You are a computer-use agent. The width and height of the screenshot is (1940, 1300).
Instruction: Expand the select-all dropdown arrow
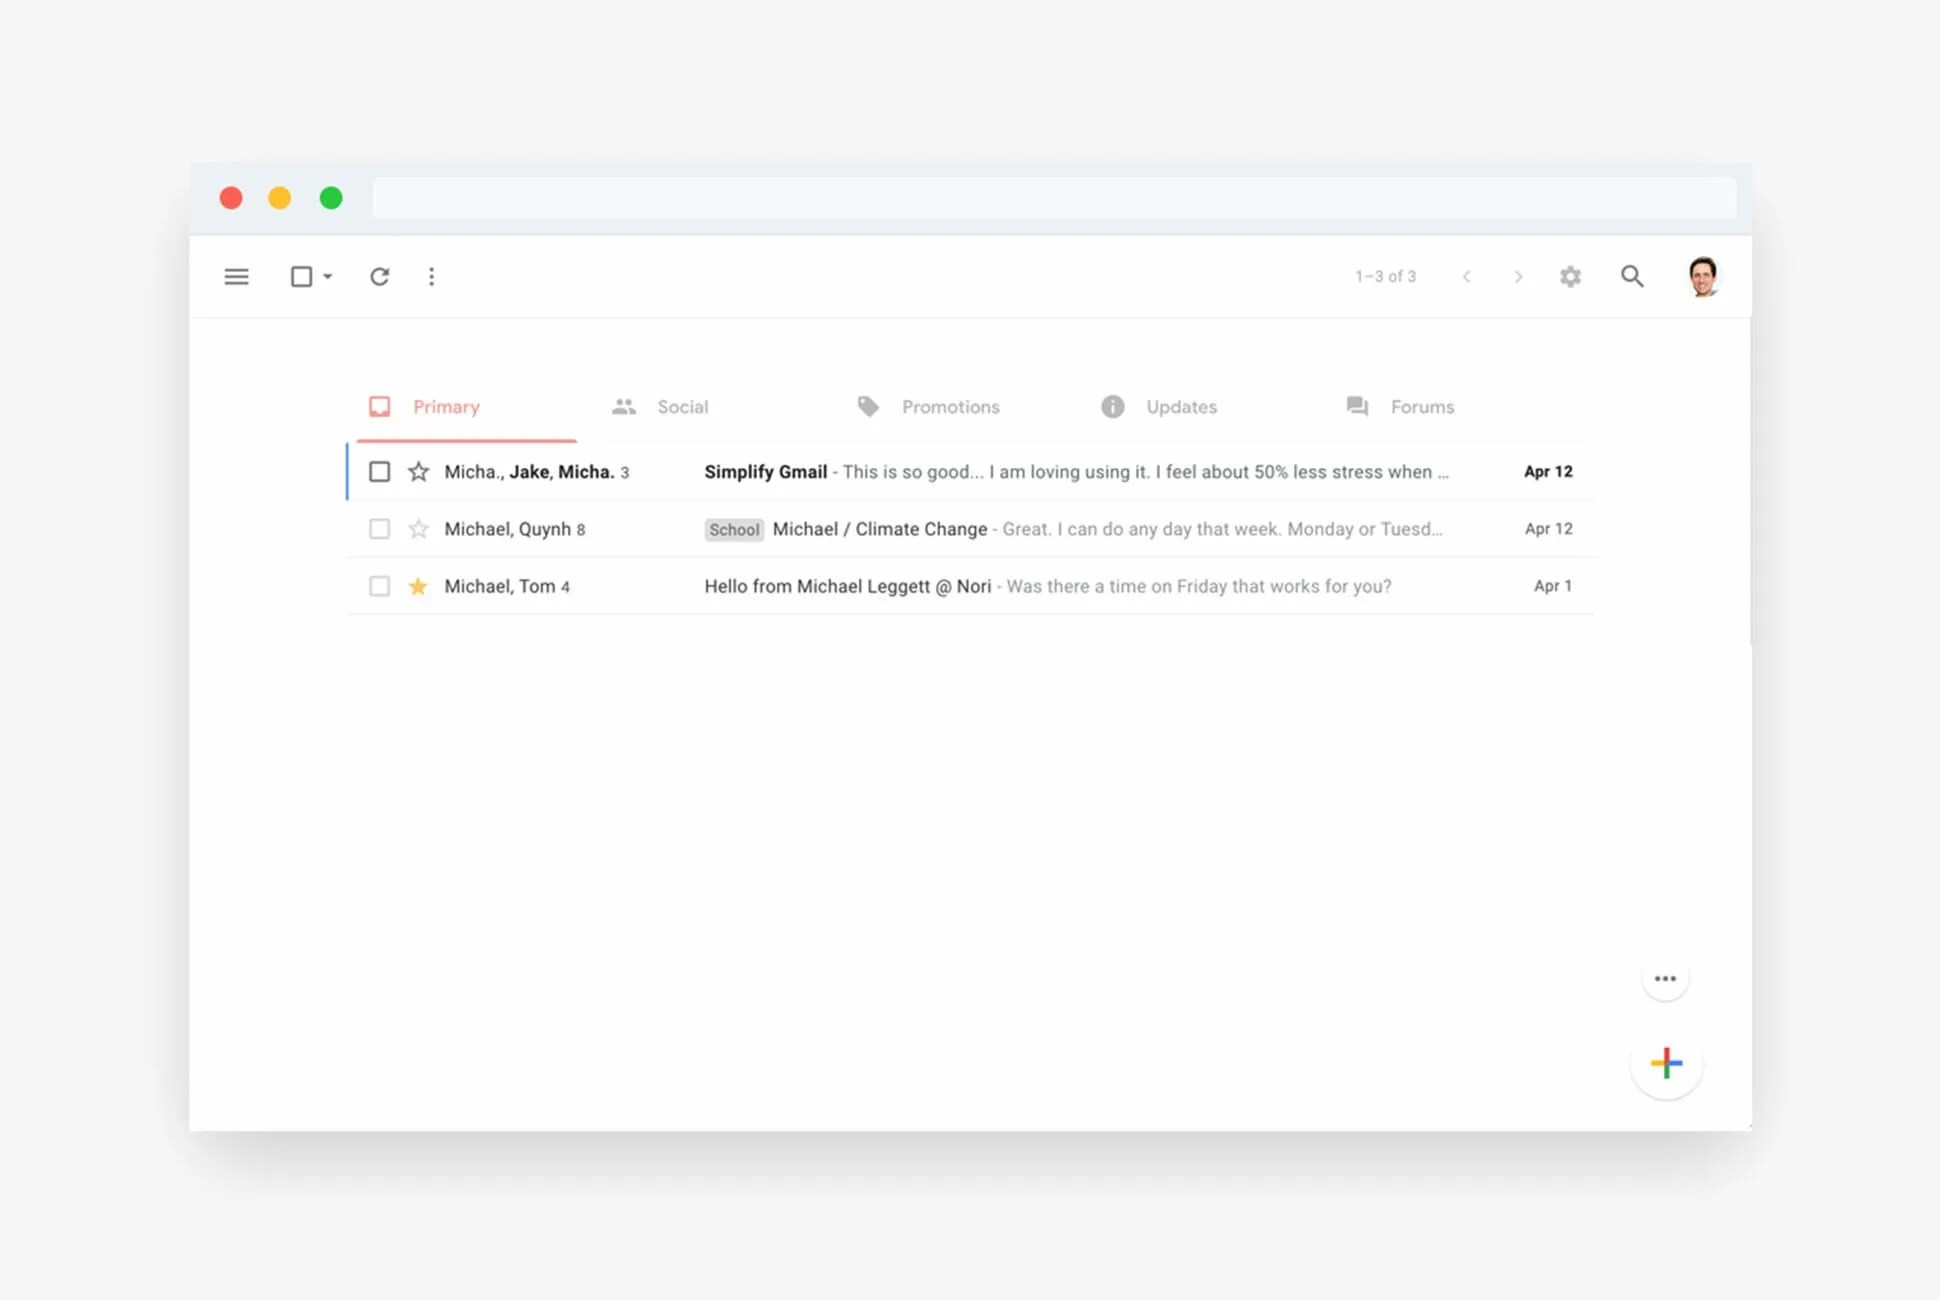coord(328,276)
